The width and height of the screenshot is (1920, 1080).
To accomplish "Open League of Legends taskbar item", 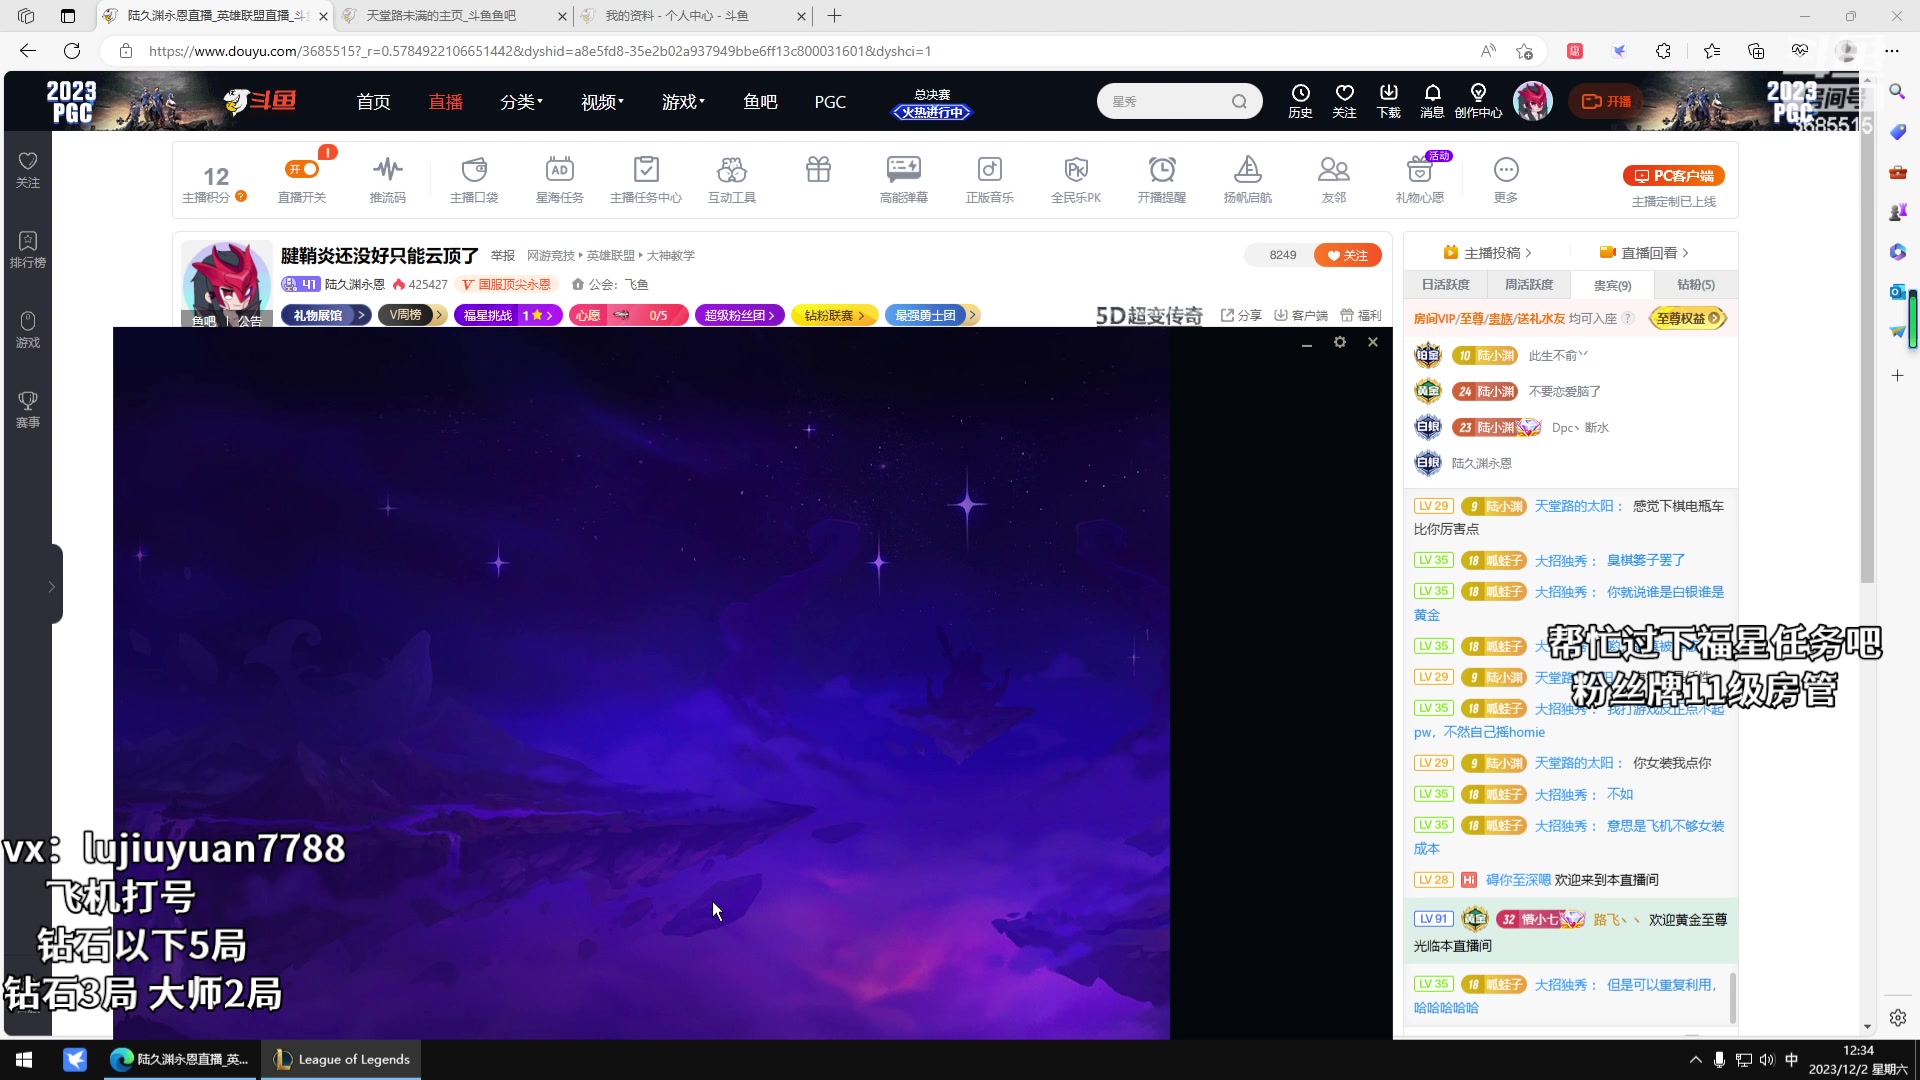I will tap(342, 1059).
